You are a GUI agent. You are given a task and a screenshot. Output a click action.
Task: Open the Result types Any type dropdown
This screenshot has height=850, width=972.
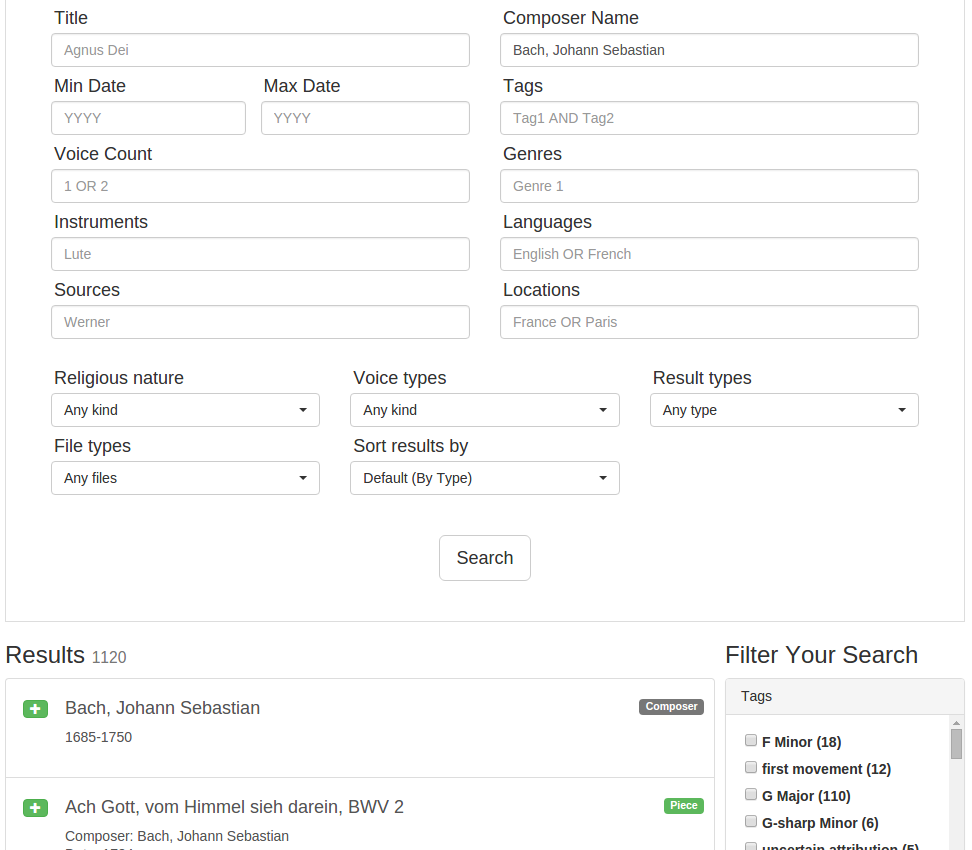coord(784,410)
